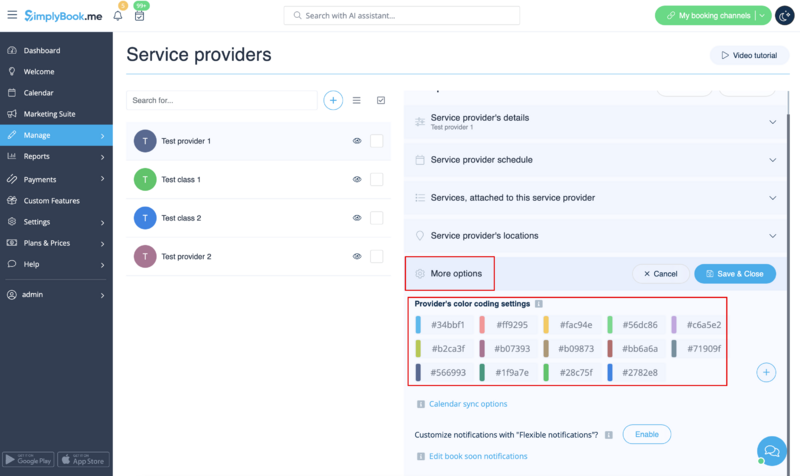Click the Cancel button

(661, 274)
